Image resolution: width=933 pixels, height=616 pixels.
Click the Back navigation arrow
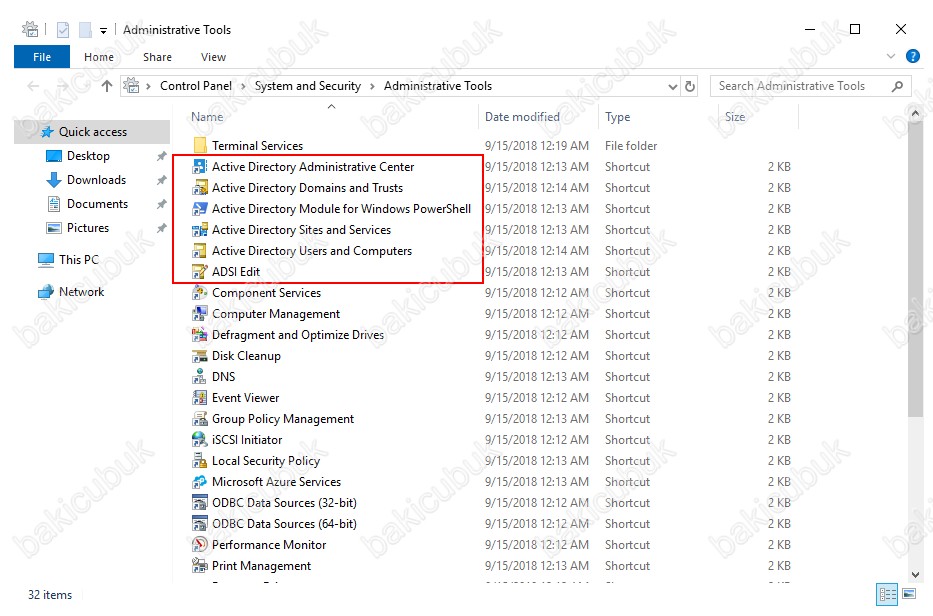tap(33, 86)
